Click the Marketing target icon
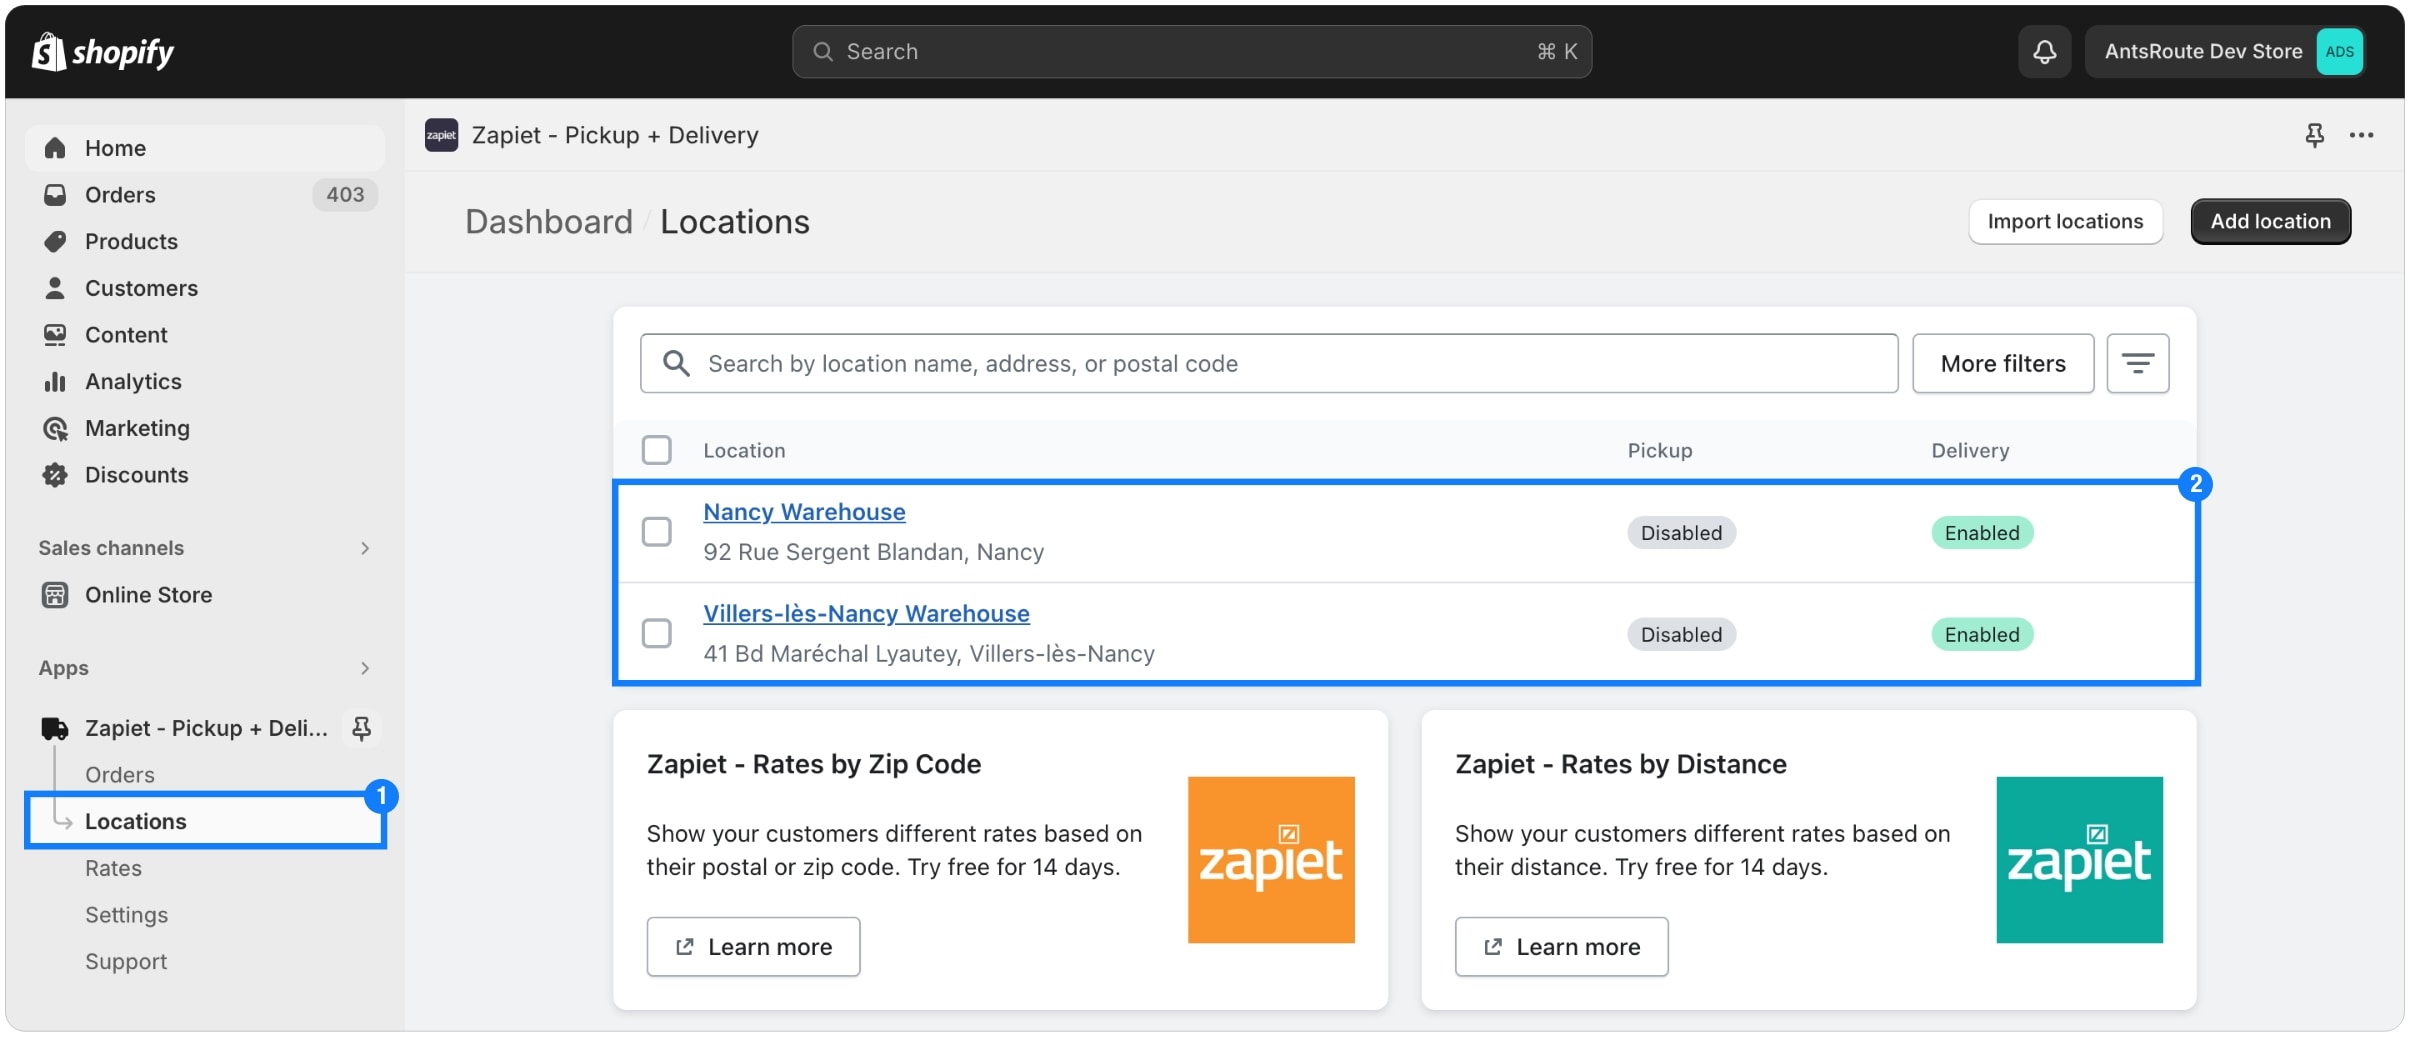2410x1037 pixels. click(55, 428)
